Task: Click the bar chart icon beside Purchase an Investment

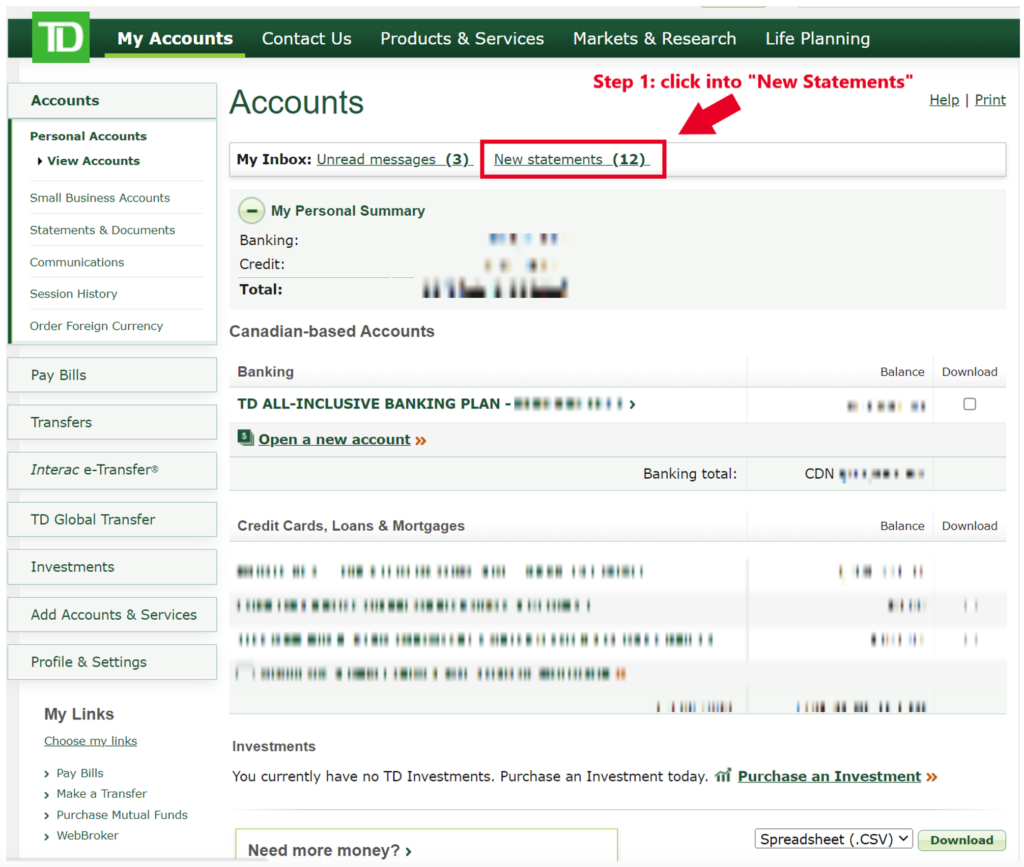Action: tap(723, 776)
